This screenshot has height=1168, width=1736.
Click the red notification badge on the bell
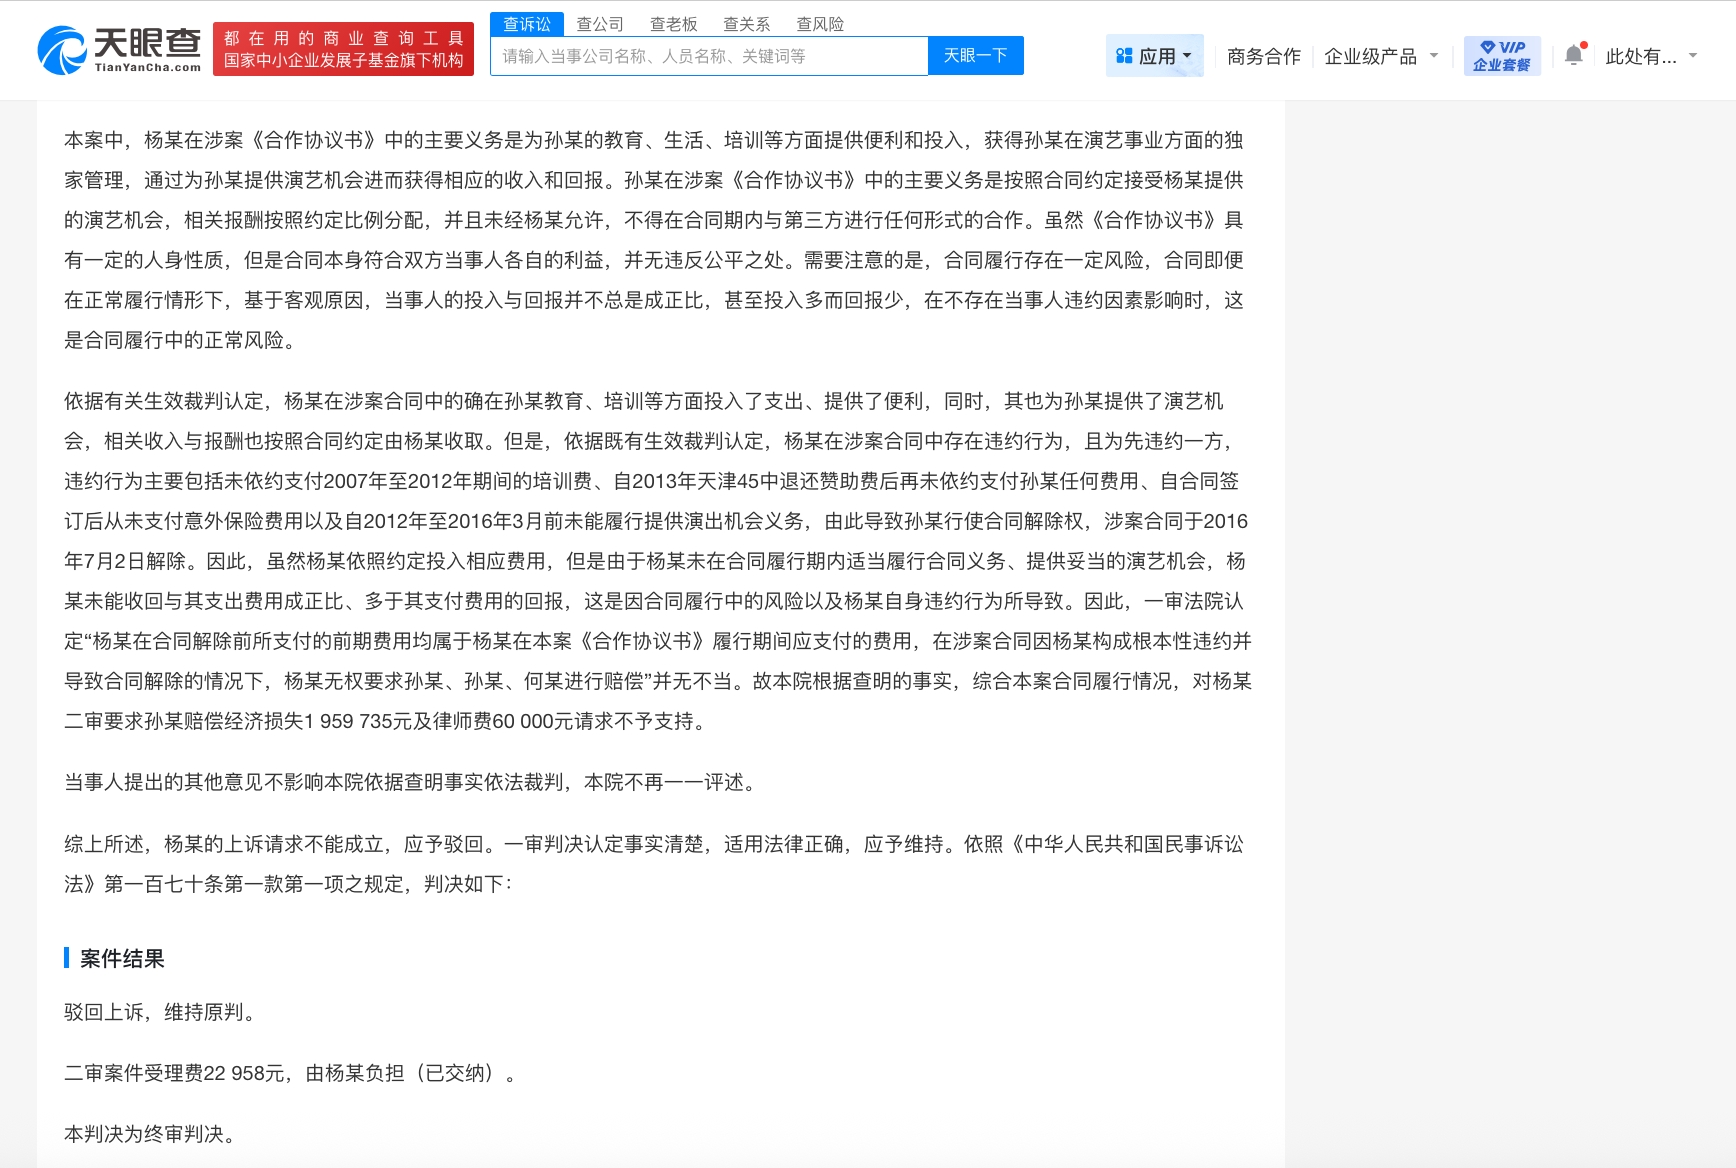1583,44
